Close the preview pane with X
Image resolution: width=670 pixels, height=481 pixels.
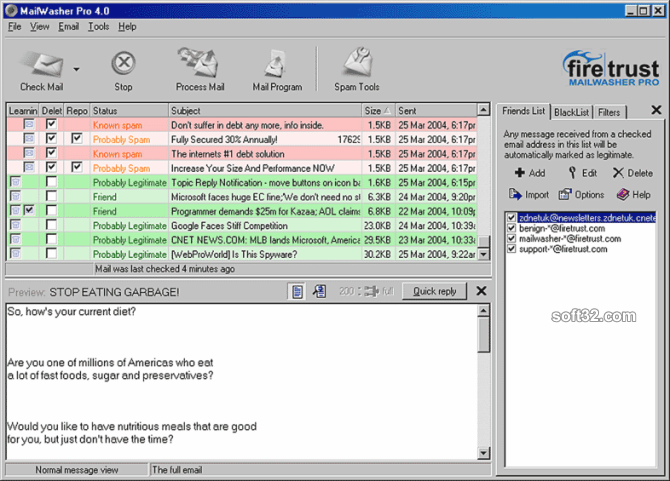[x=482, y=291]
